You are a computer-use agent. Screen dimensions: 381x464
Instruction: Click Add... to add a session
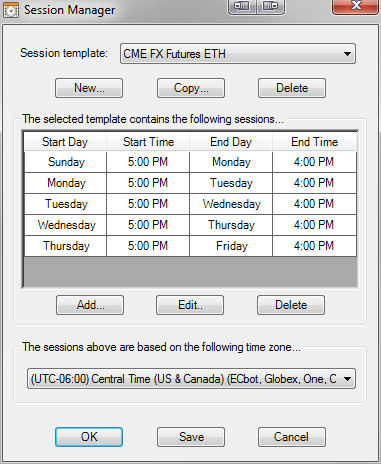pyautogui.click(x=90, y=305)
